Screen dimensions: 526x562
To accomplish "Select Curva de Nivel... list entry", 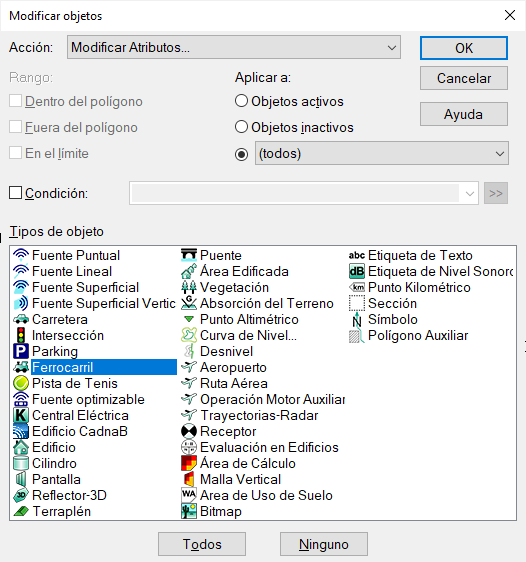I will click(x=248, y=335).
